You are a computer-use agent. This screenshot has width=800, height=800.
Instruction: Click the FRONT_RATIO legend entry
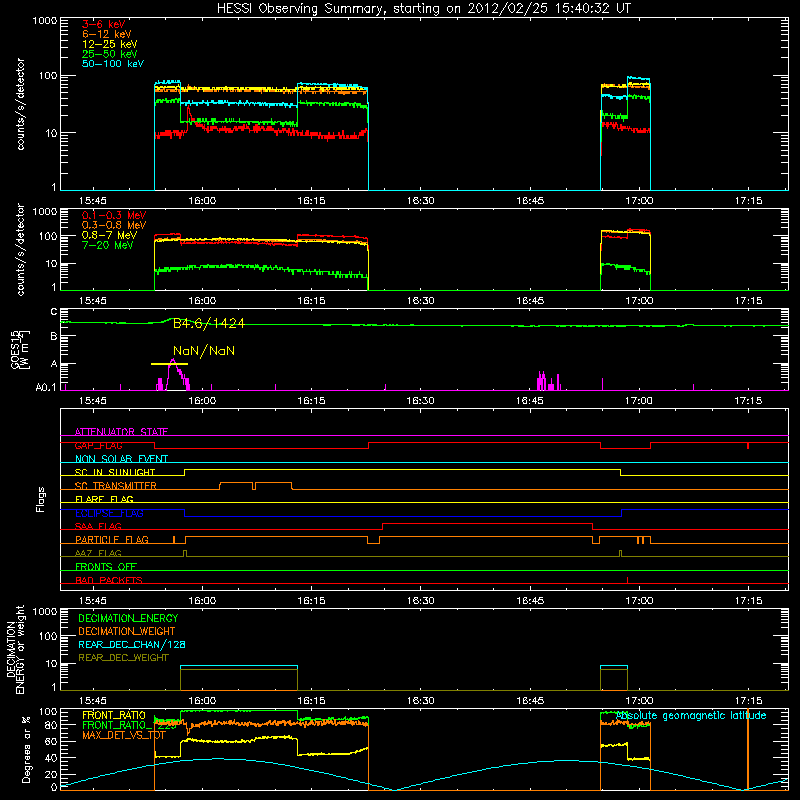[114, 715]
